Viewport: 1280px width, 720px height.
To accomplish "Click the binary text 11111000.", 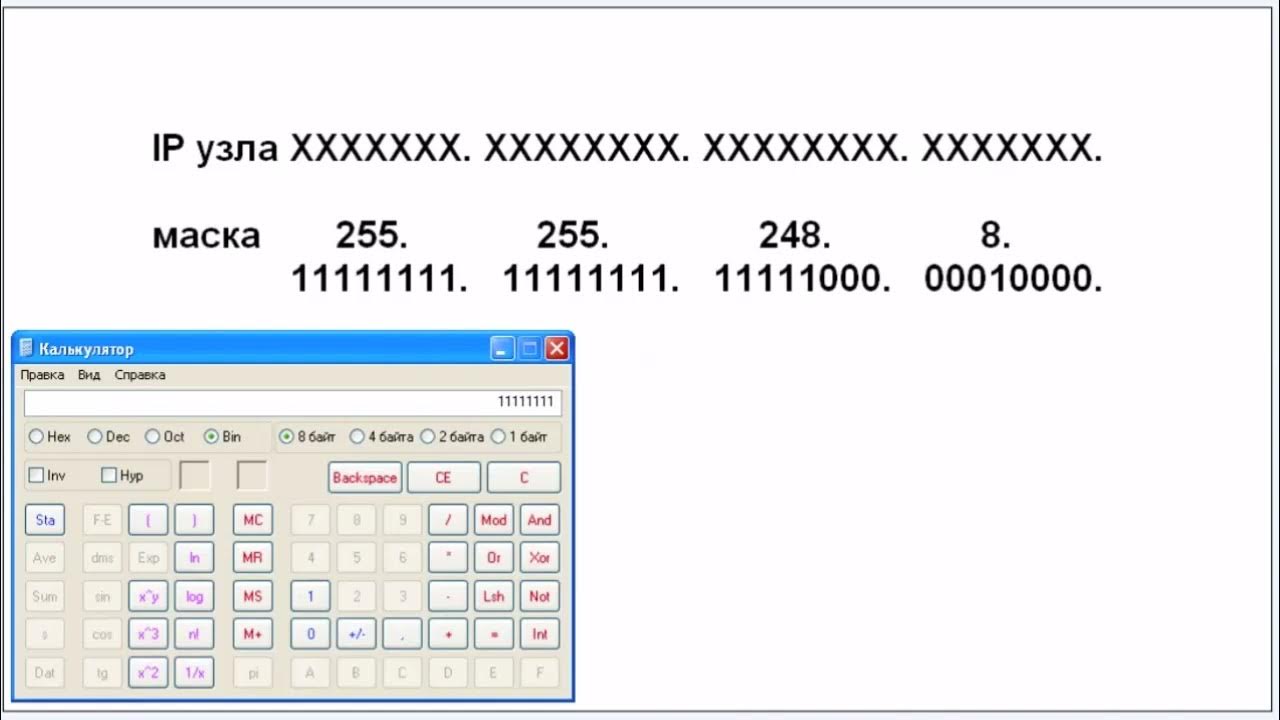I will click(x=802, y=280).
